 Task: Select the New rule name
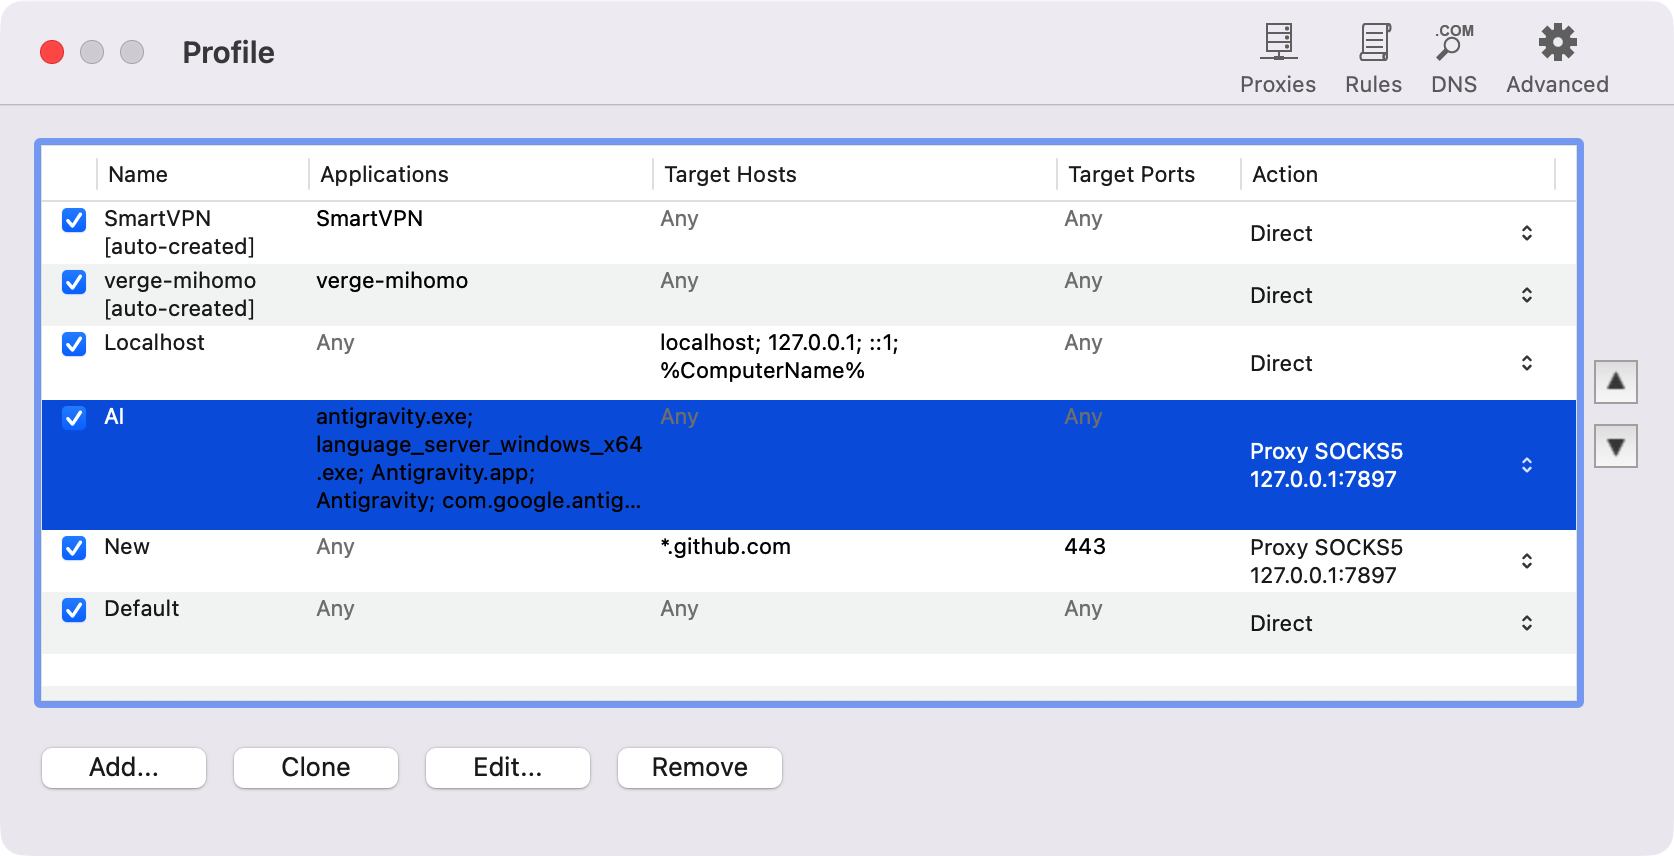(x=127, y=547)
